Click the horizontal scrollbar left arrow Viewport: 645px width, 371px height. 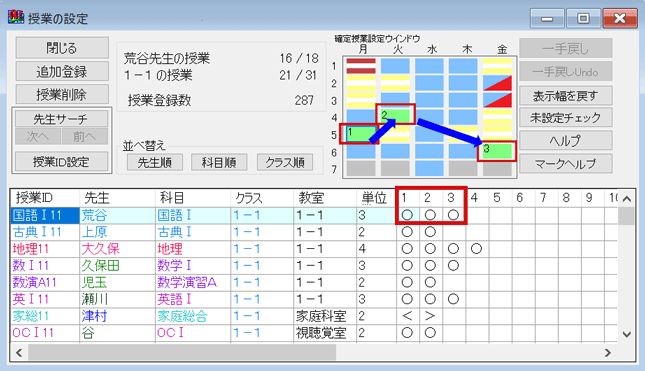pyautogui.click(x=19, y=352)
